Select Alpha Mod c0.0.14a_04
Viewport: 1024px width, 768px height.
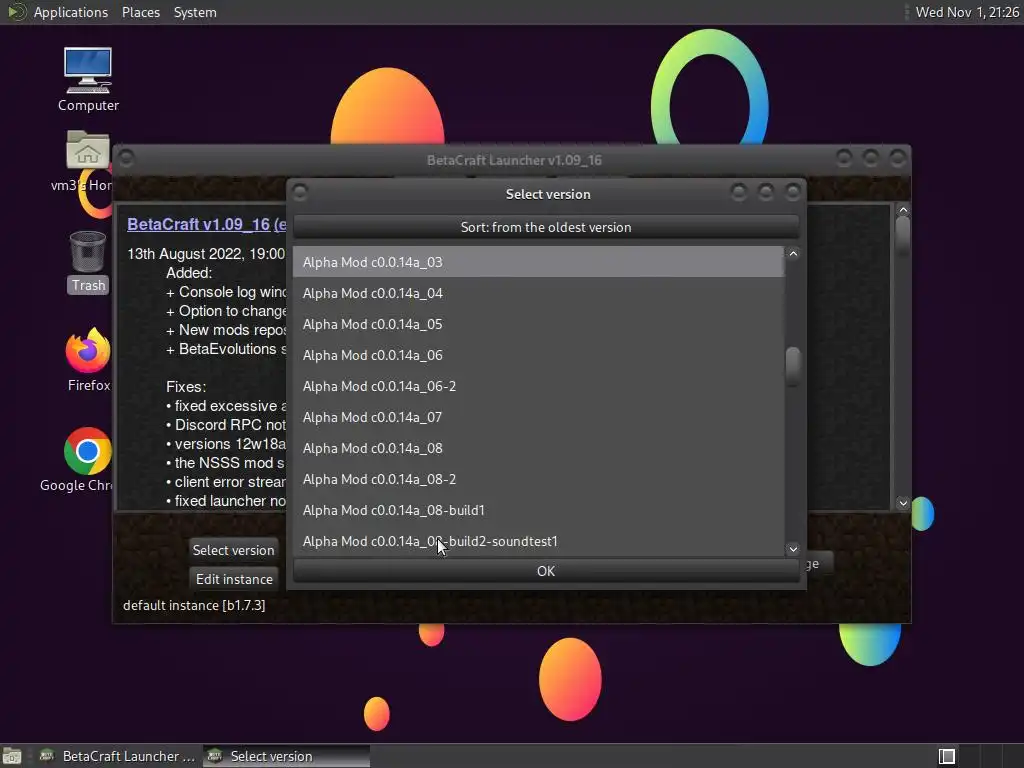[x=538, y=293]
